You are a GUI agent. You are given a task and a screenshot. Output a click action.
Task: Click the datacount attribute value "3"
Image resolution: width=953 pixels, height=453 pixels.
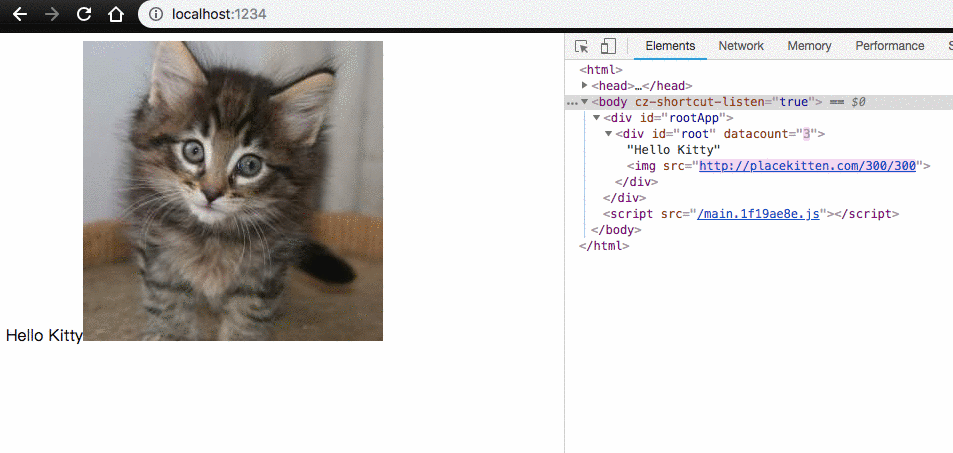(807, 134)
